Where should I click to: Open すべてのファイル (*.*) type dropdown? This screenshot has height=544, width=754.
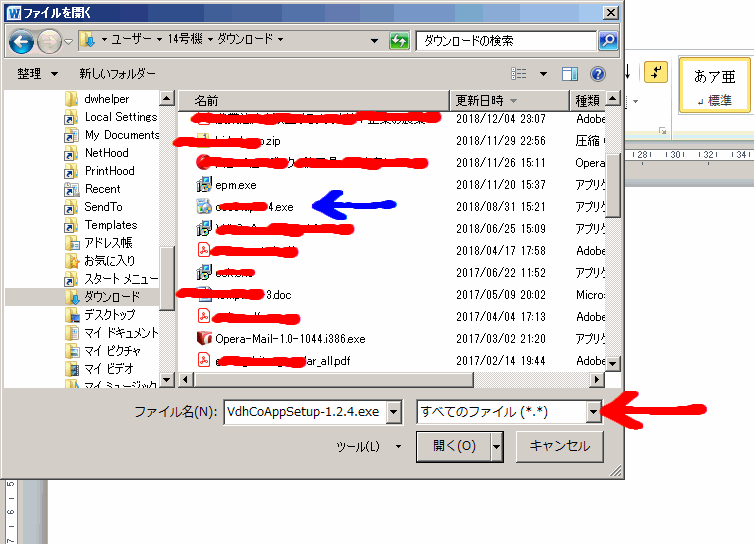point(594,412)
